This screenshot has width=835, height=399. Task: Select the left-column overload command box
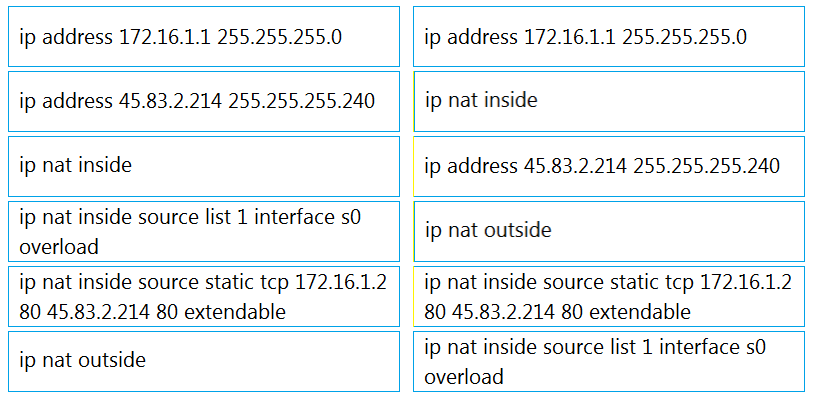(x=204, y=231)
